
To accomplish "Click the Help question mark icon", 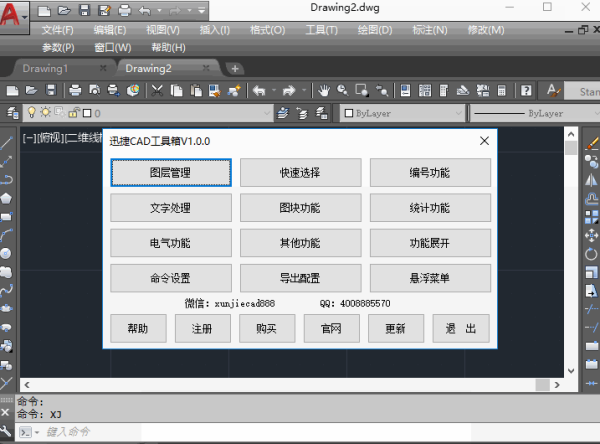I will coord(526,91).
